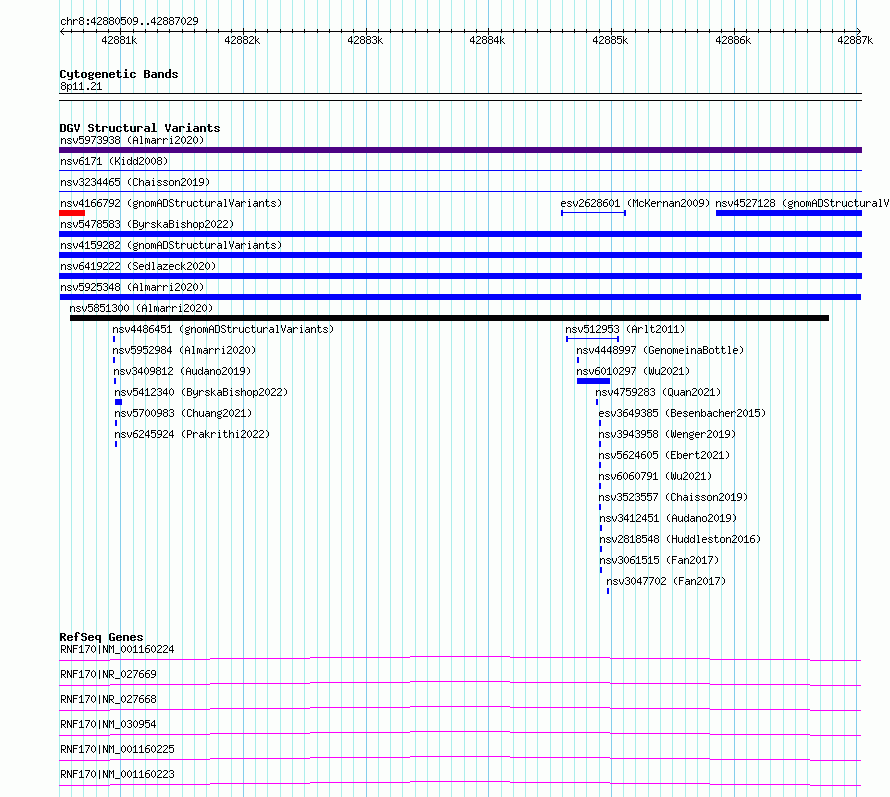The image size is (890, 797).
Task: Click the 42881k ruler tick label
Action: point(119,40)
